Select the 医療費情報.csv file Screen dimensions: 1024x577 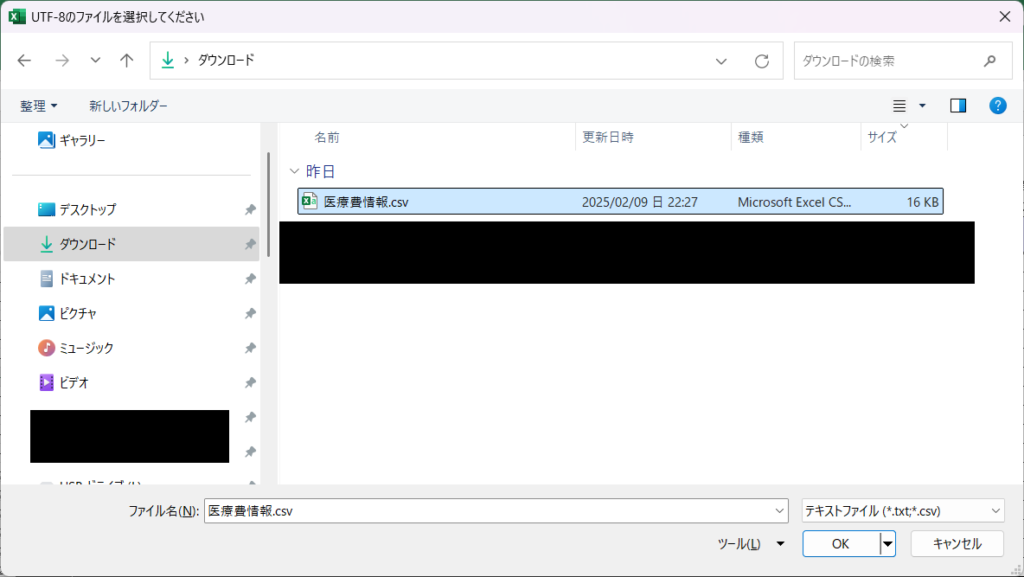point(366,202)
